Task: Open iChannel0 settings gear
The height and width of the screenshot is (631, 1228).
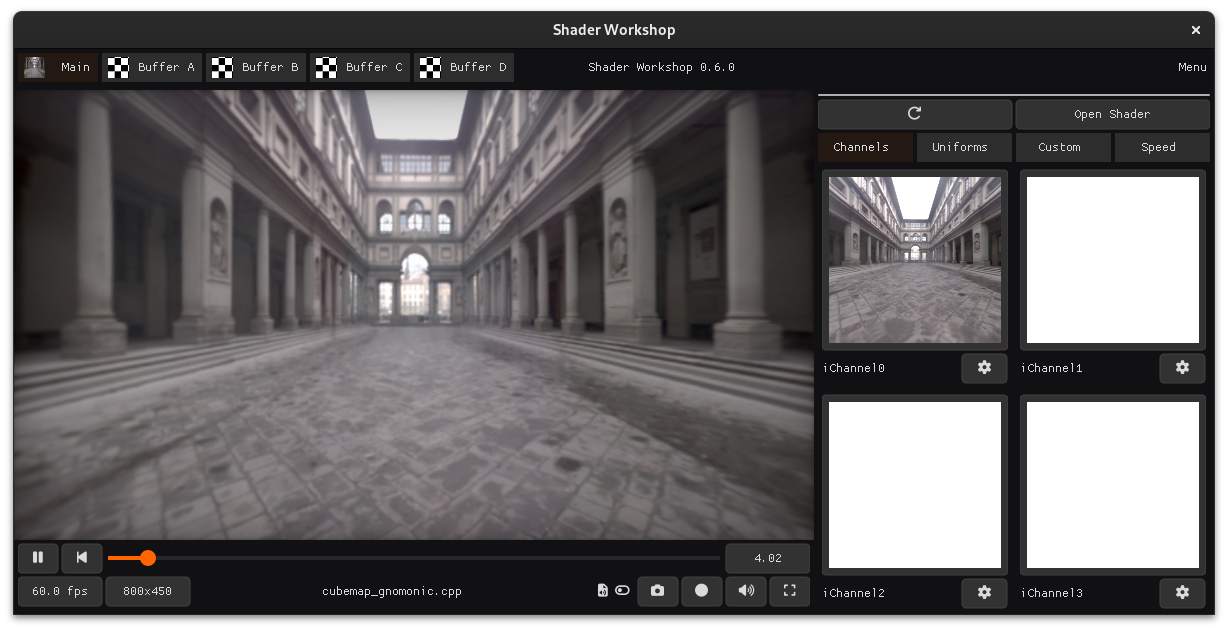Action: point(984,368)
